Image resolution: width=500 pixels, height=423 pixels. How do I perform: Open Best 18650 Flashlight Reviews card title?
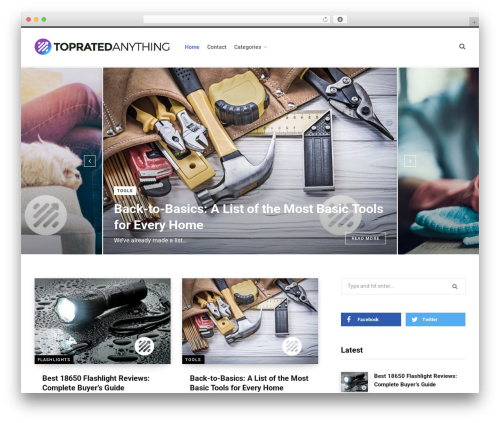[96, 383]
